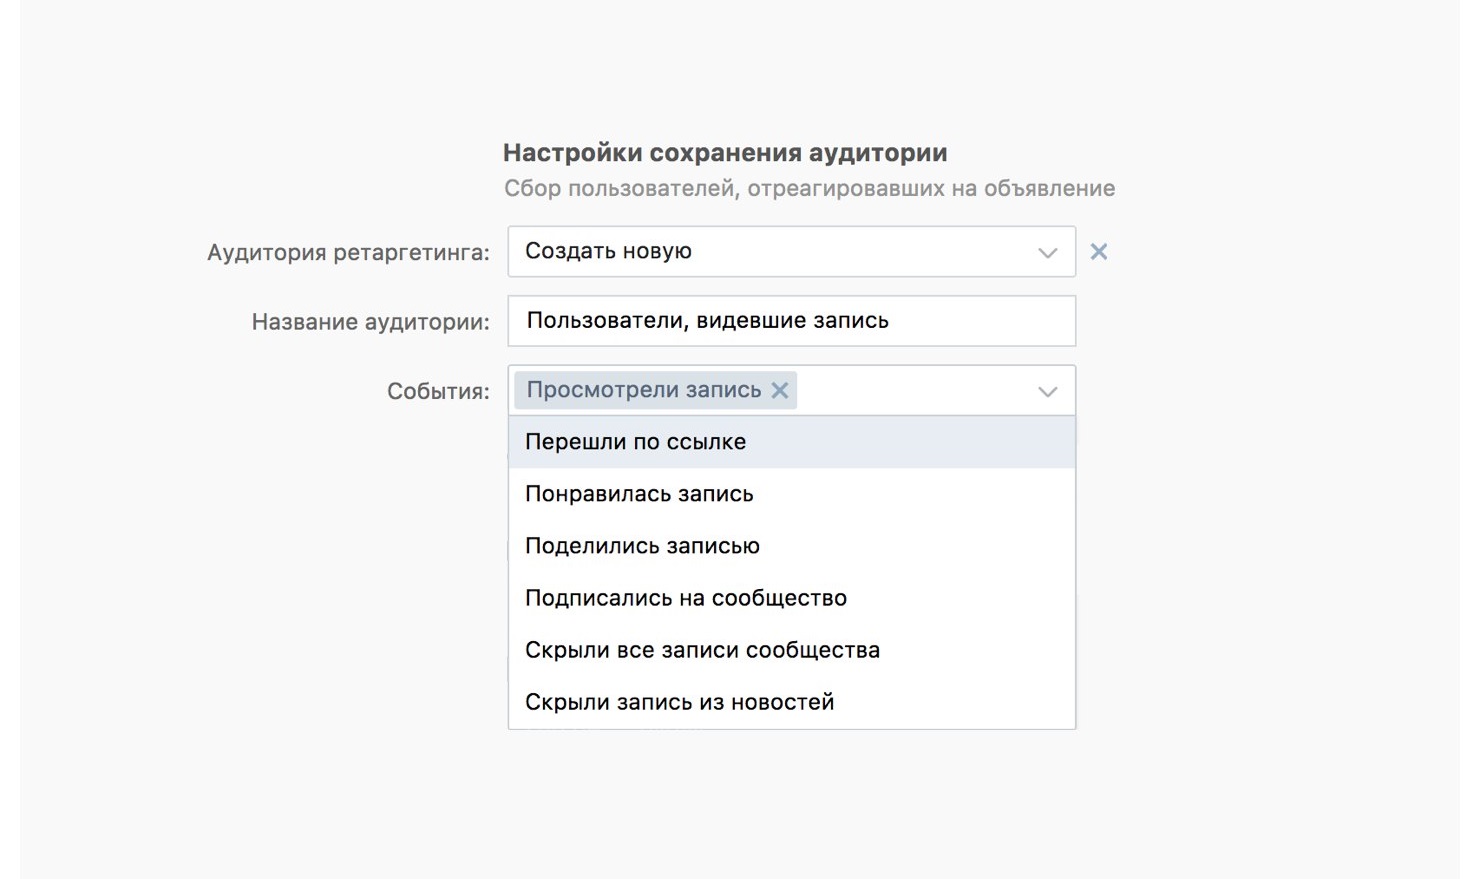Select 'Подписались на сообщество' option

coord(685,598)
